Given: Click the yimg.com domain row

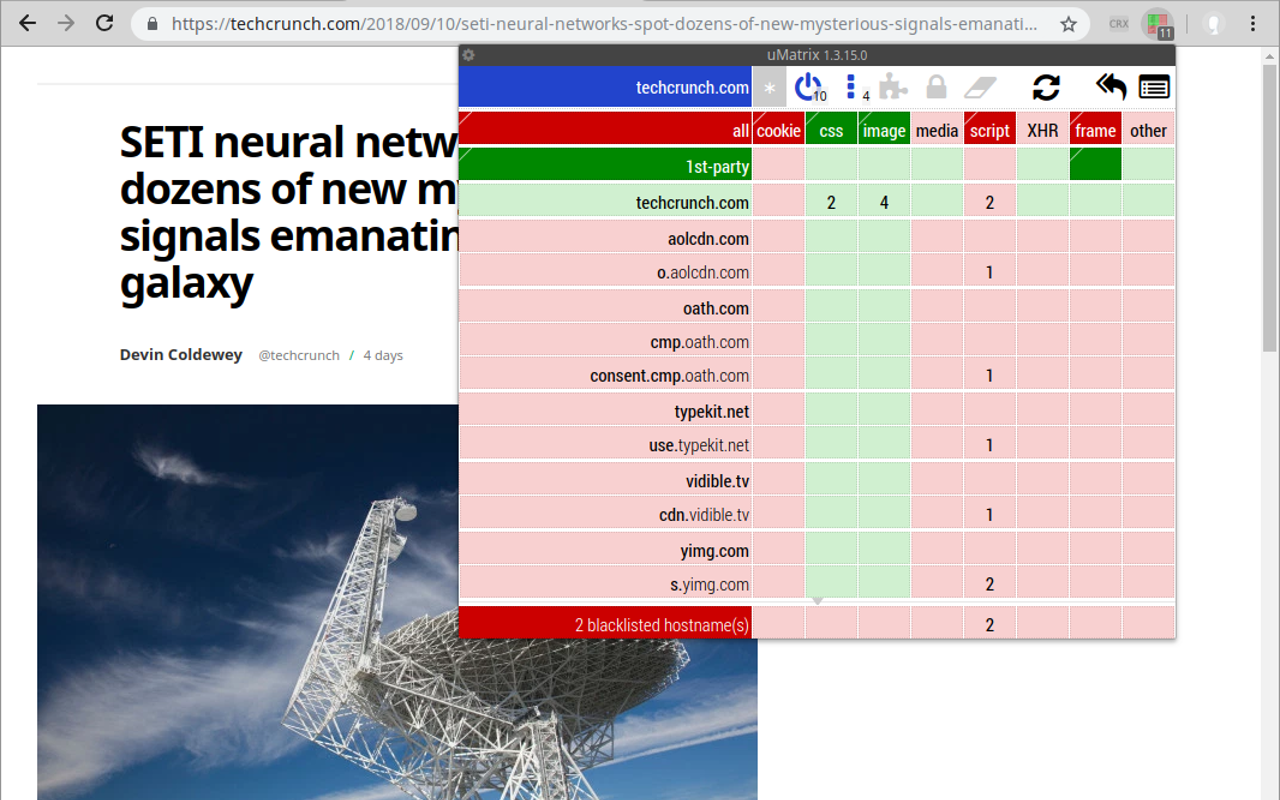Looking at the screenshot, I should coord(605,550).
